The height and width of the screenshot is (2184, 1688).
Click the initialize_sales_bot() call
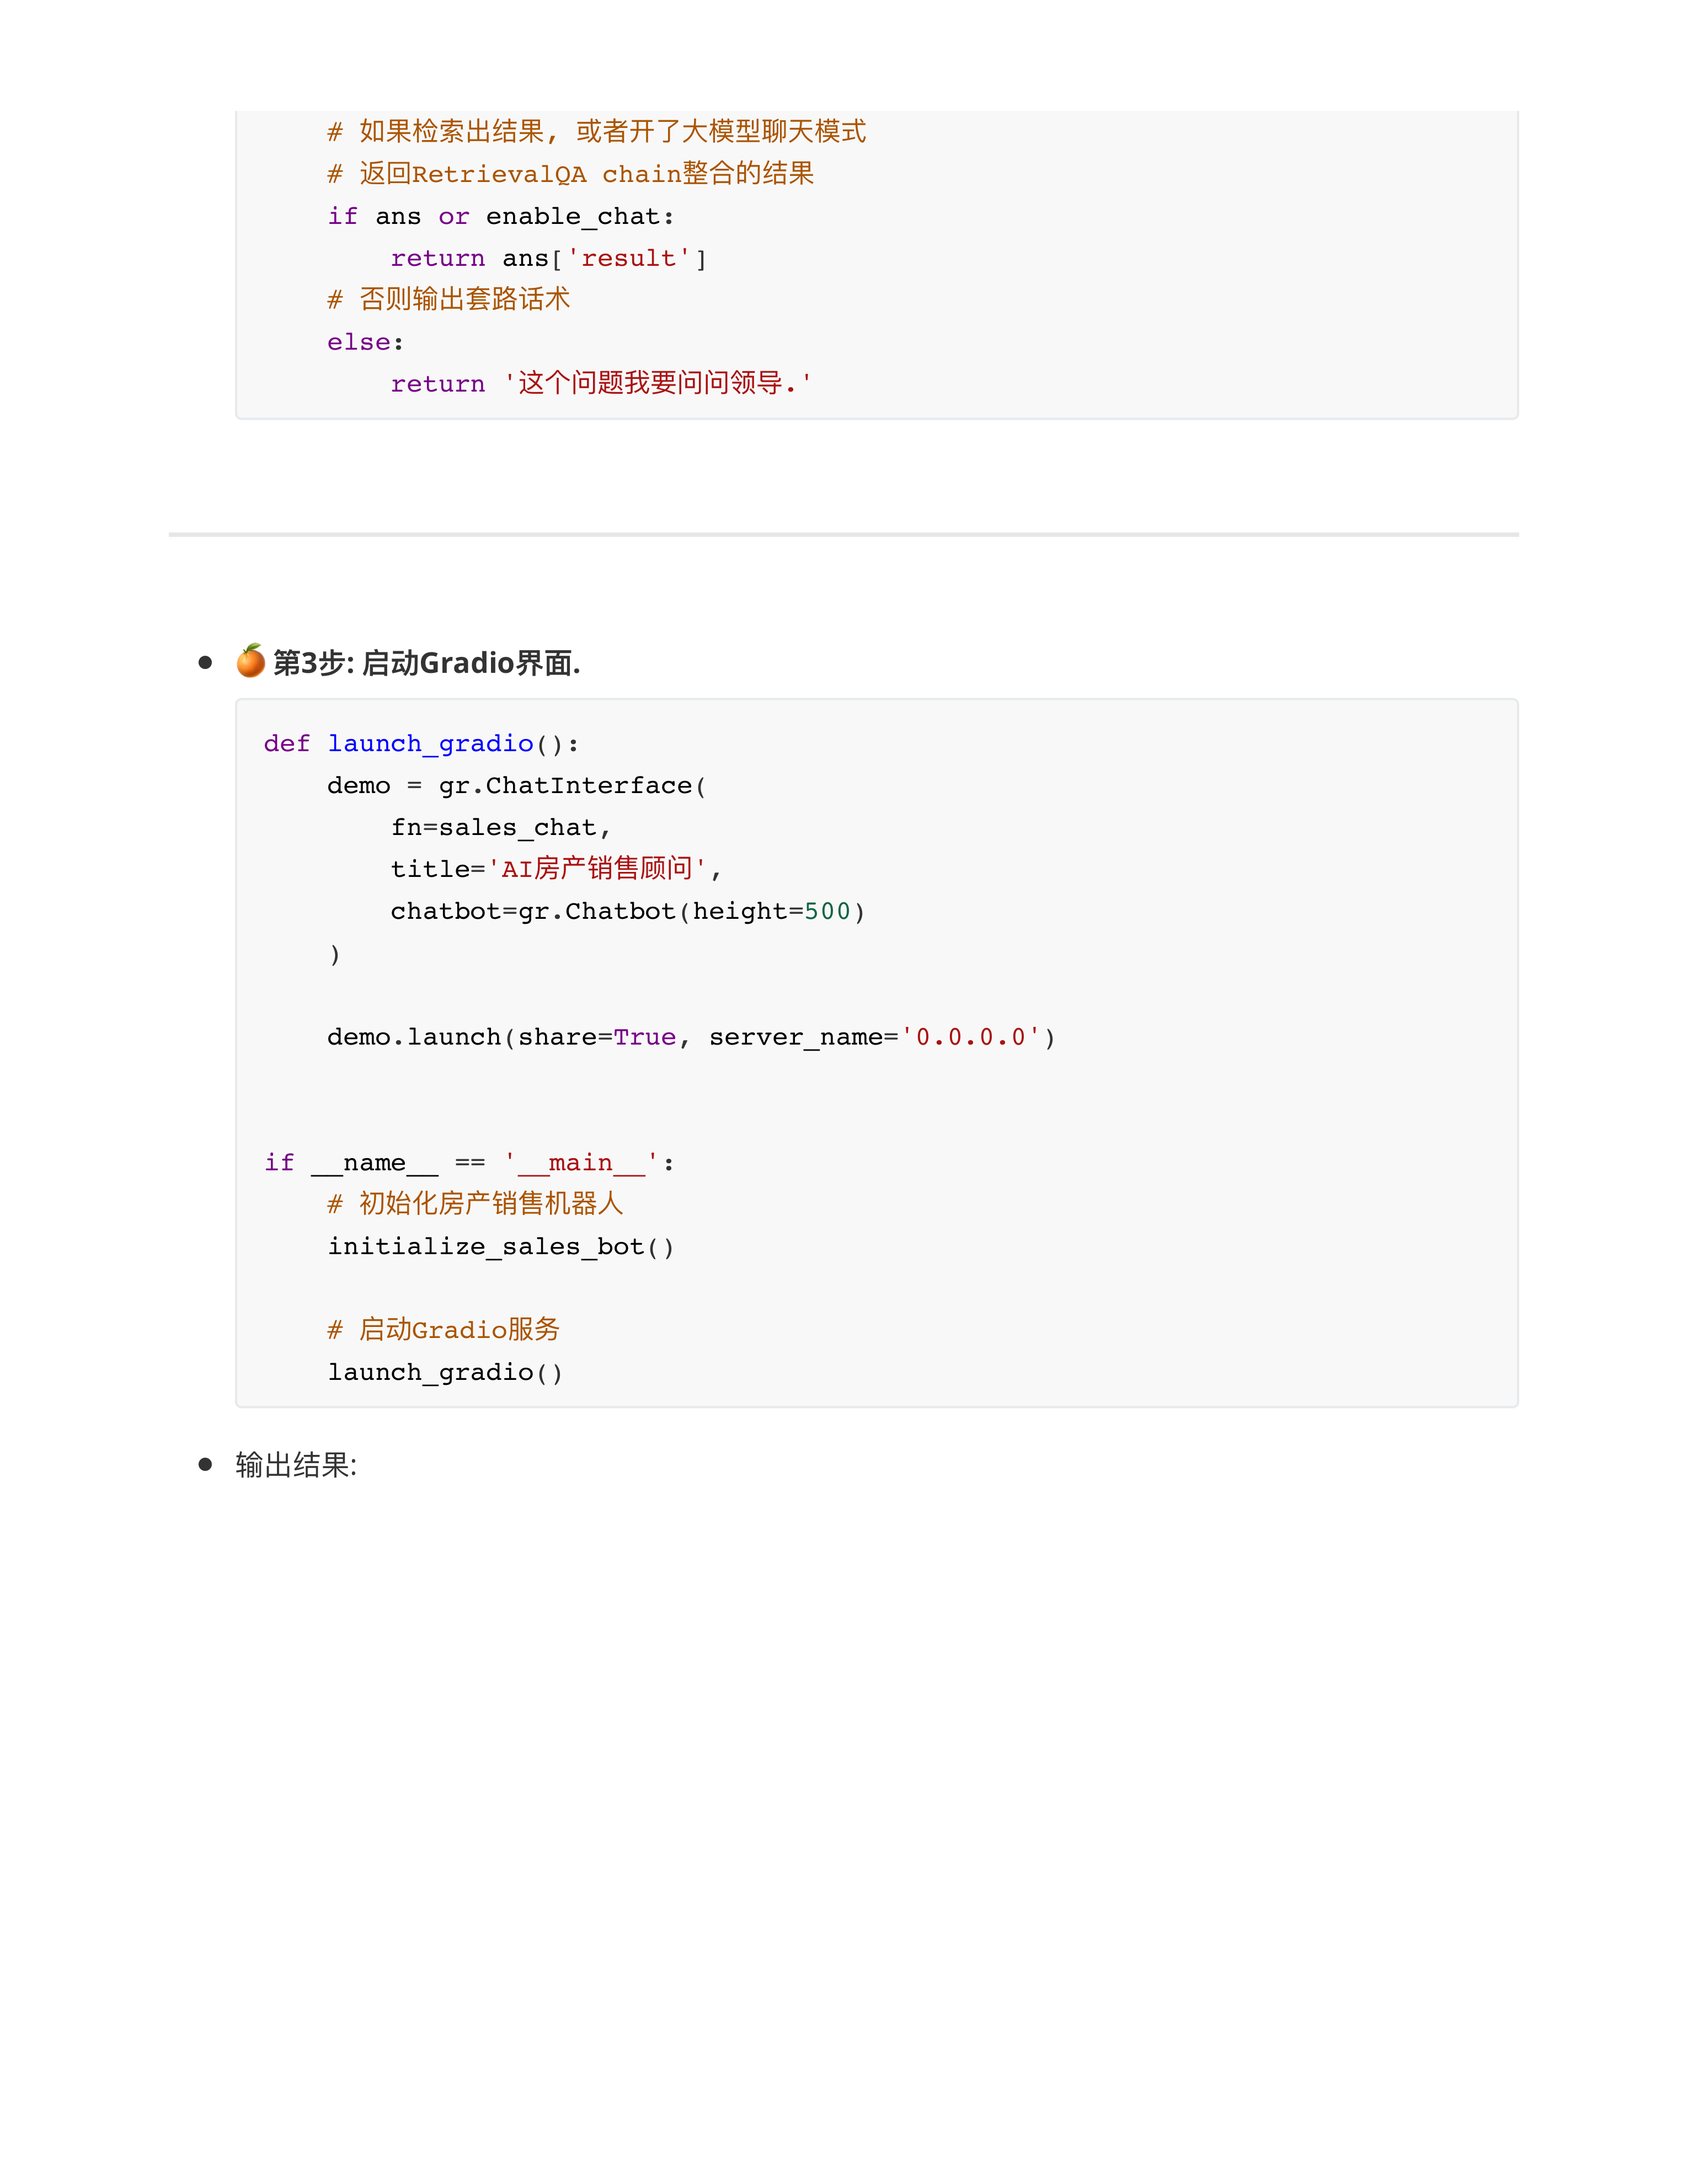[x=501, y=1246]
